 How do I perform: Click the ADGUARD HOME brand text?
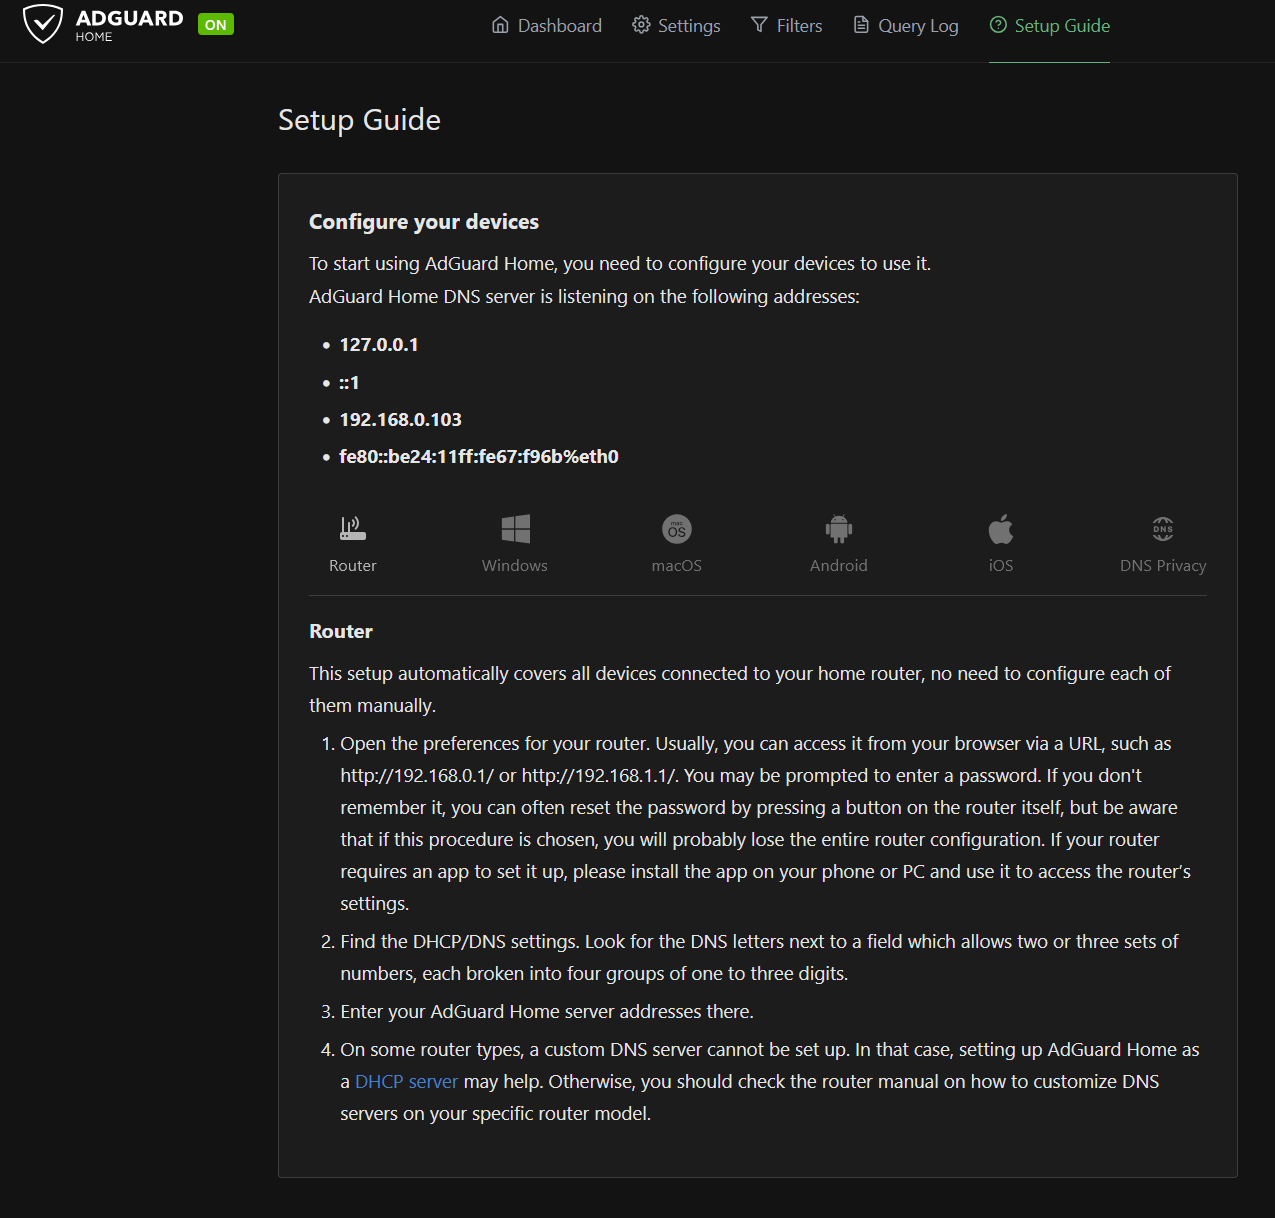129,25
